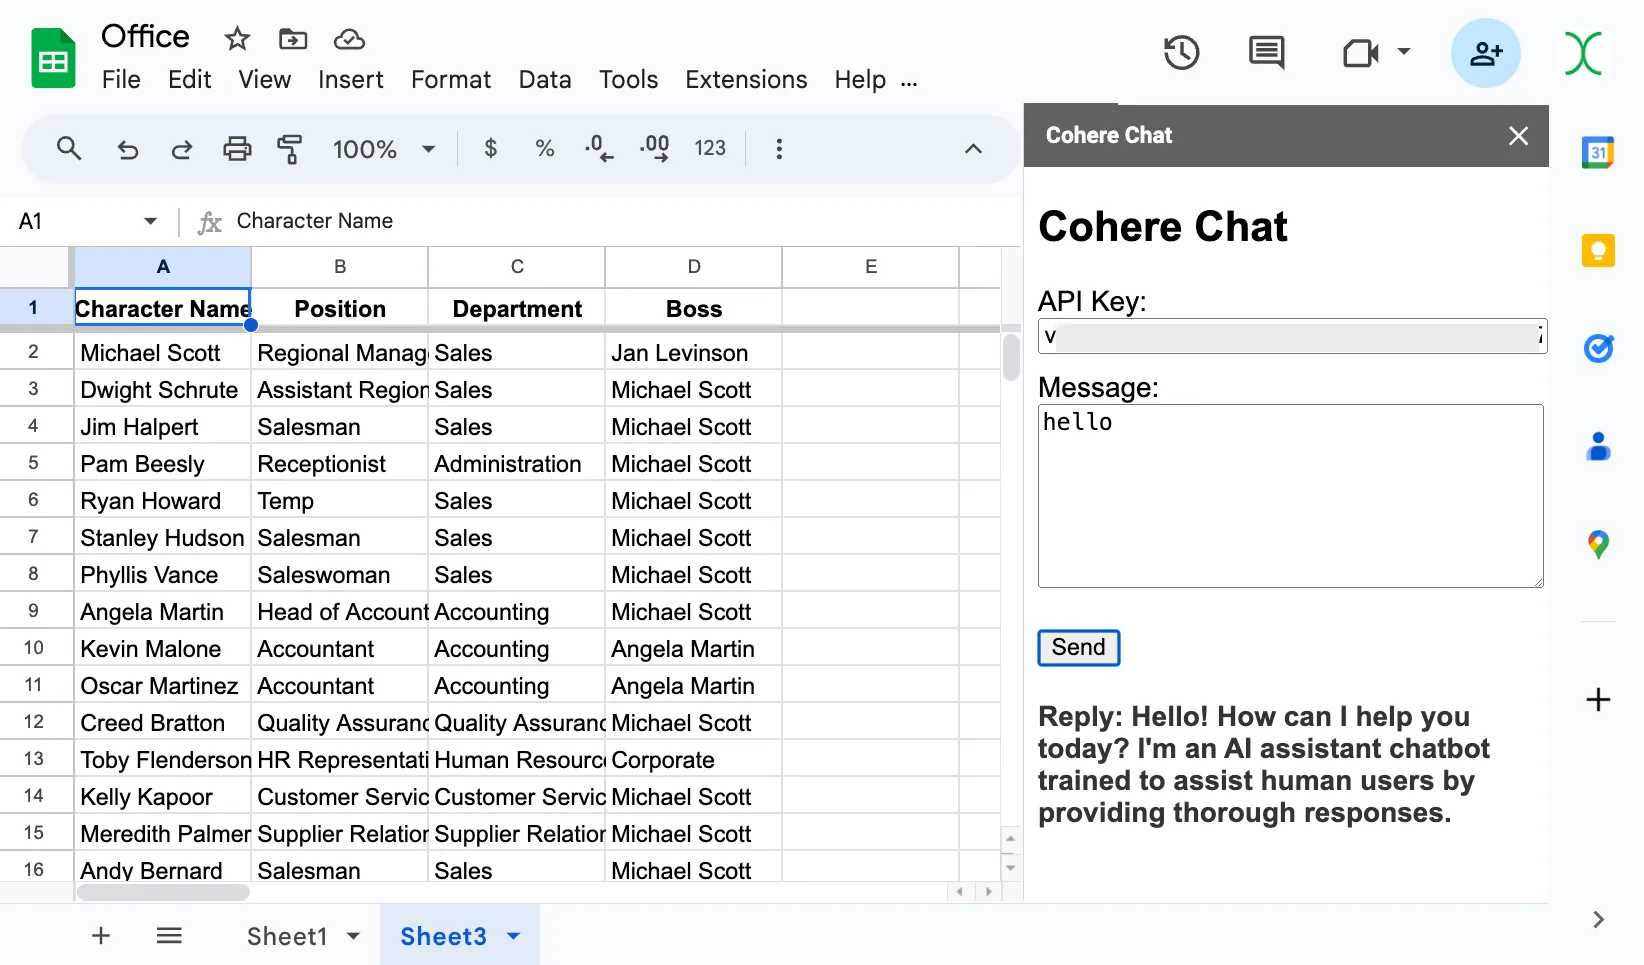
Task: Switch to the Sheet1 tab
Action: (x=287, y=936)
